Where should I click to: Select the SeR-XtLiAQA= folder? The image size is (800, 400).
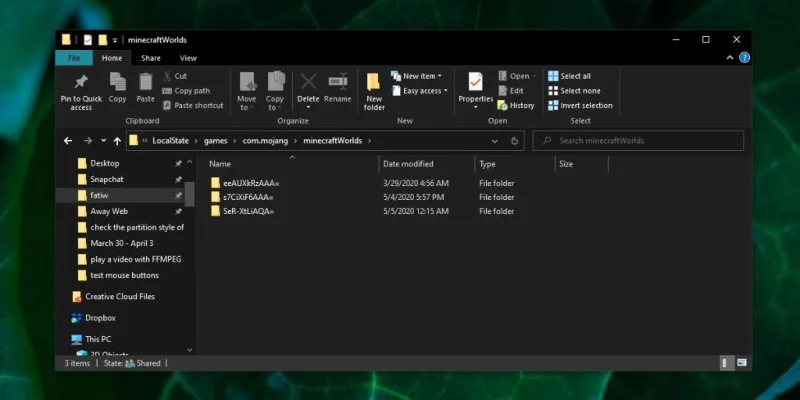242,211
